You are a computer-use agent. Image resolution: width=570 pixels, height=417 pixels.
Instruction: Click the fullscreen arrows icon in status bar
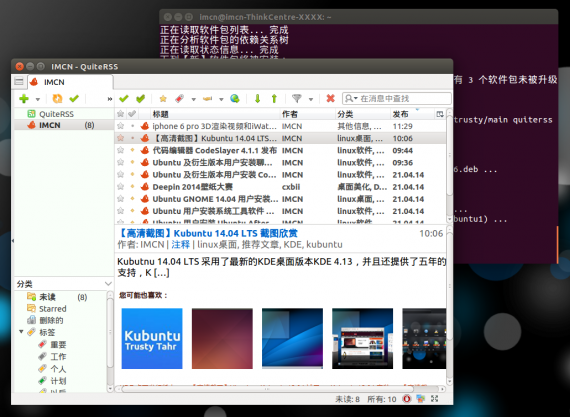[434, 399]
